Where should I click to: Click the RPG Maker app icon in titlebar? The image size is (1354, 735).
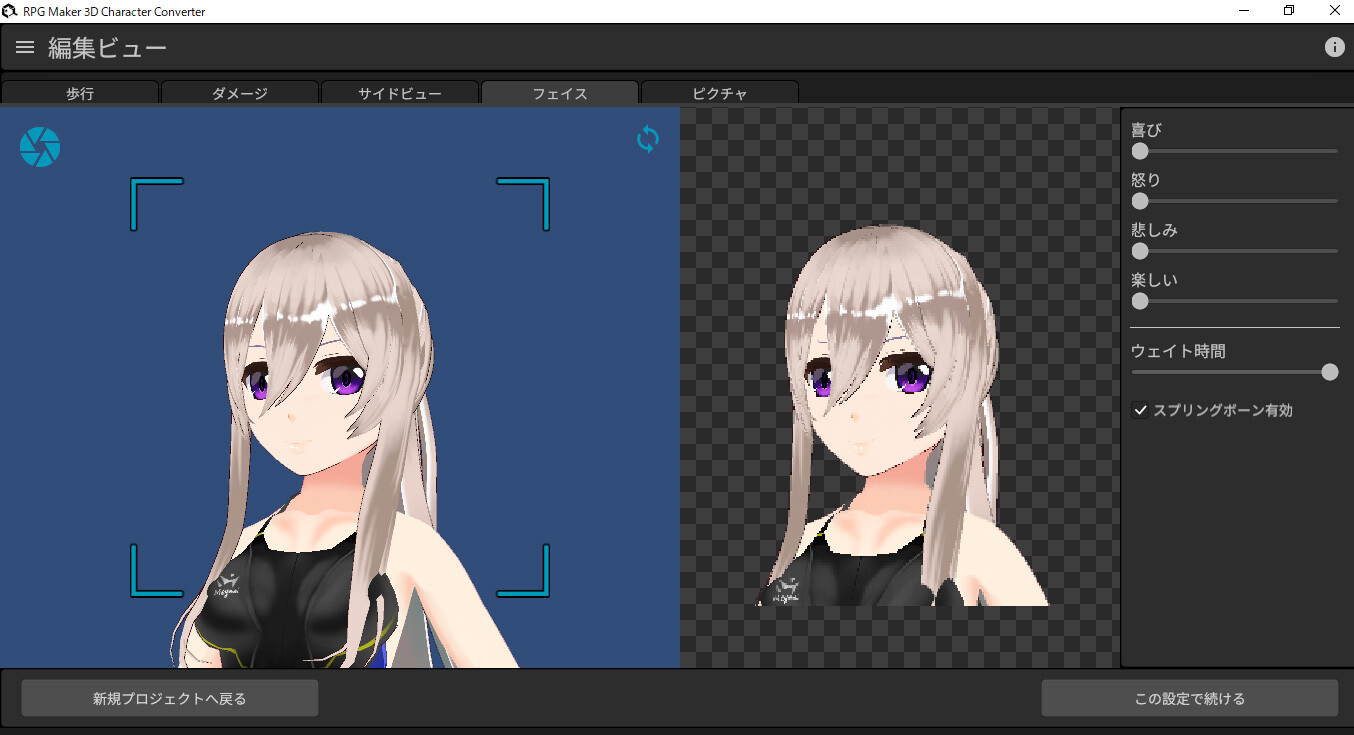pyautogui.click(x=10, y=10)
